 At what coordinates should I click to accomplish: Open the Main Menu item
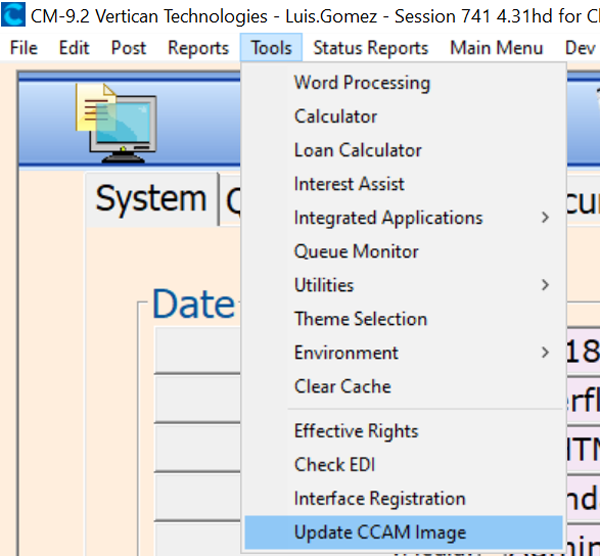point(496,48)
